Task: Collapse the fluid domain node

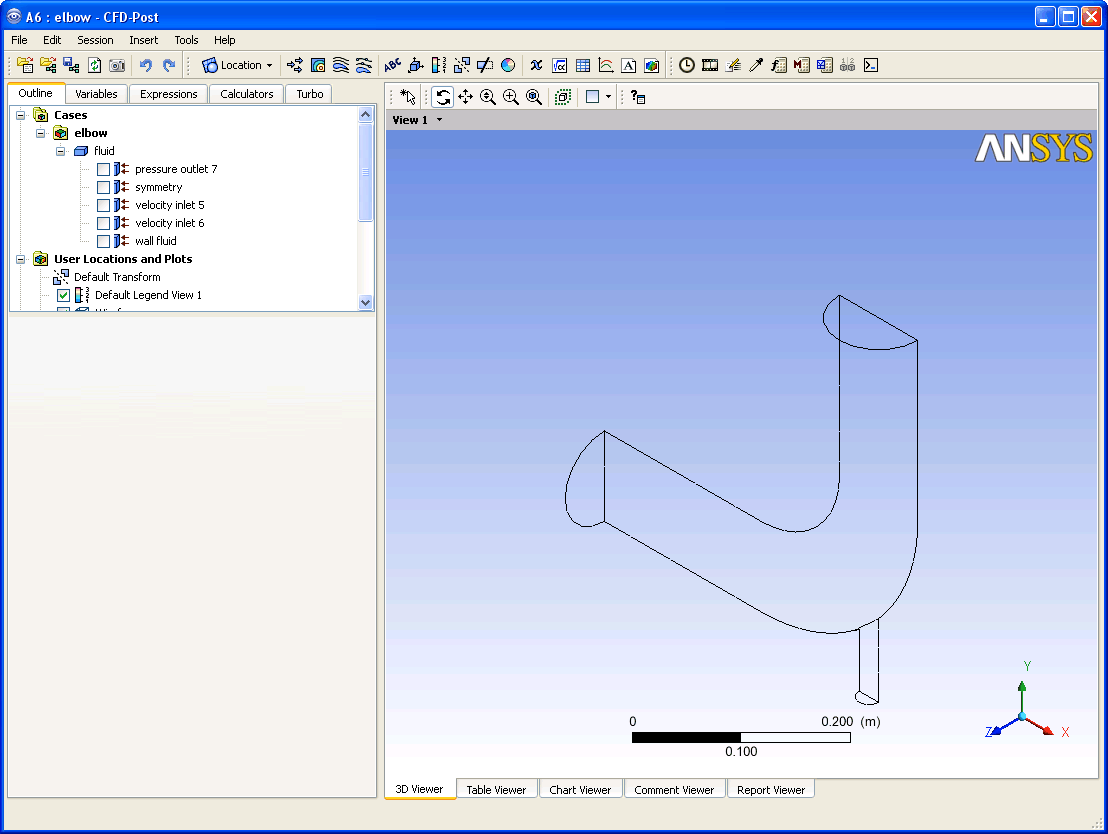Action: click(61, 151)
